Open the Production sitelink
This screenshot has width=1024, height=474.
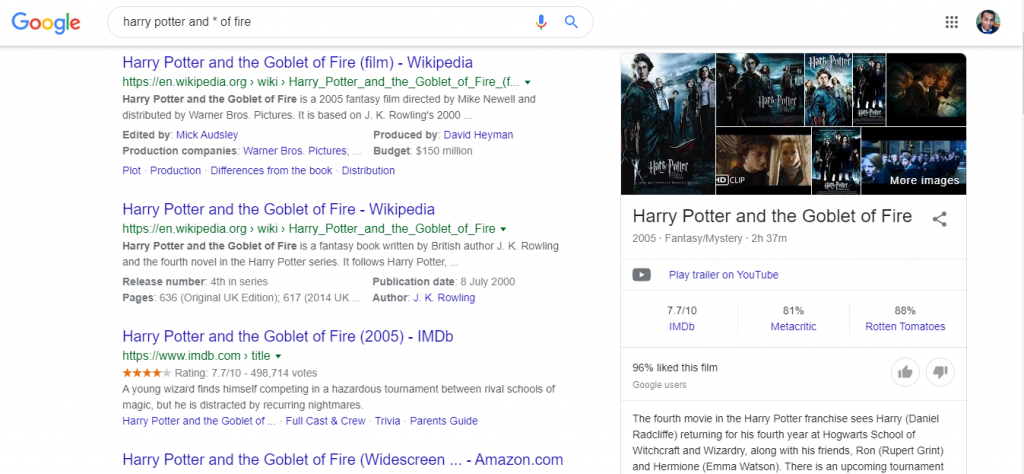point(176,170)
